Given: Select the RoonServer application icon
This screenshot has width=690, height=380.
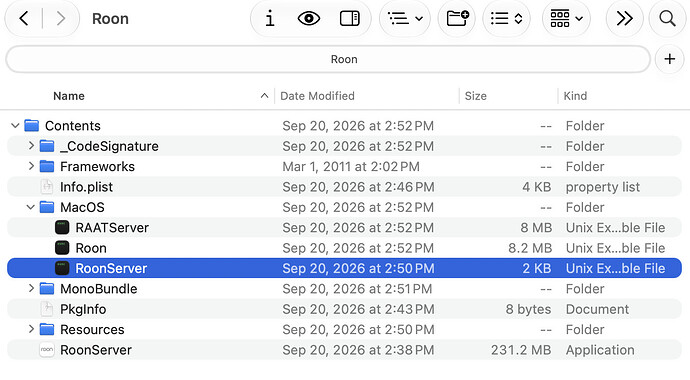Looking at the screenshot, I should (47, 350).
